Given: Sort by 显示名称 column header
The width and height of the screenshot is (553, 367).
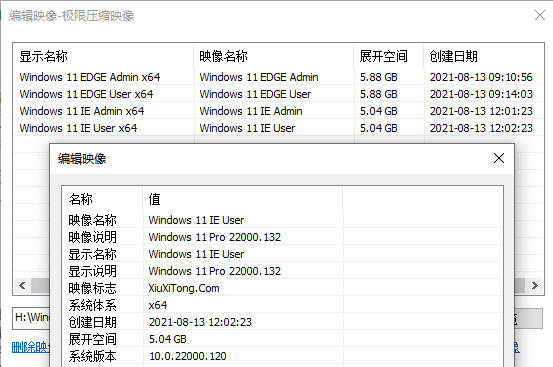Looking at the screenshot, I should 103,56.
